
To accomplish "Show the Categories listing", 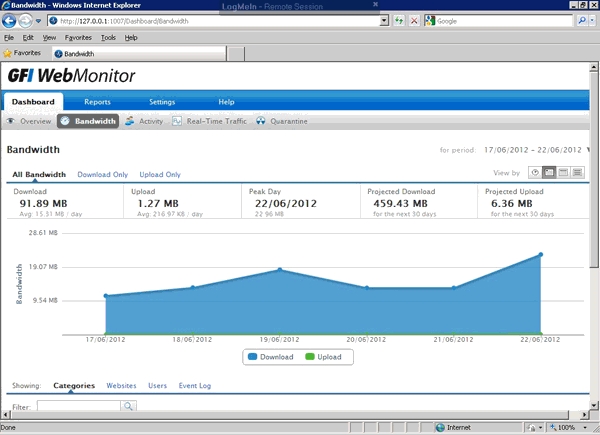I will click(x=74, y=386).
